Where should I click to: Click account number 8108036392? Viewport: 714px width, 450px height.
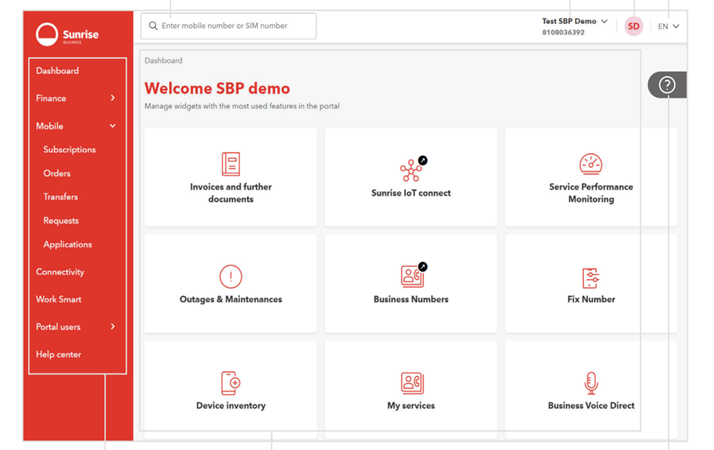coord(563,32)
